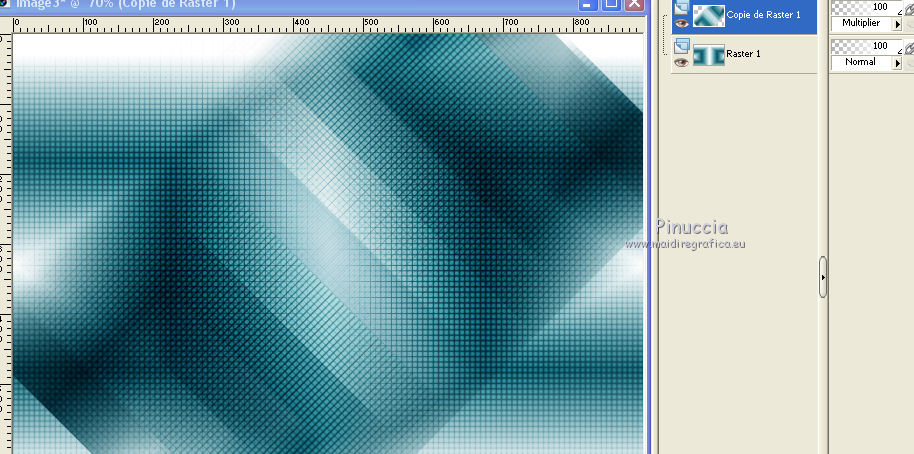The height and width of the screenshot is (454, 914).
Task: Open the Normal blend mode dropdown arrow
Action: coord(897,62)
